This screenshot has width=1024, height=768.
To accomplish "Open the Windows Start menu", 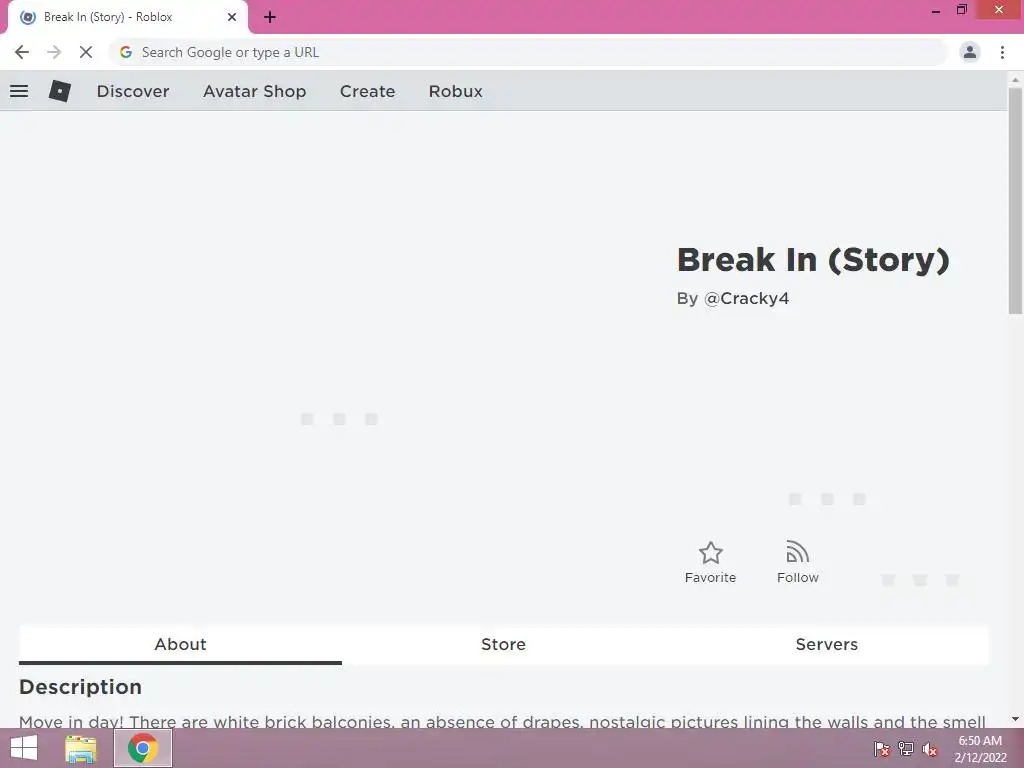I will pyautogui.click(x=24, y=748).
